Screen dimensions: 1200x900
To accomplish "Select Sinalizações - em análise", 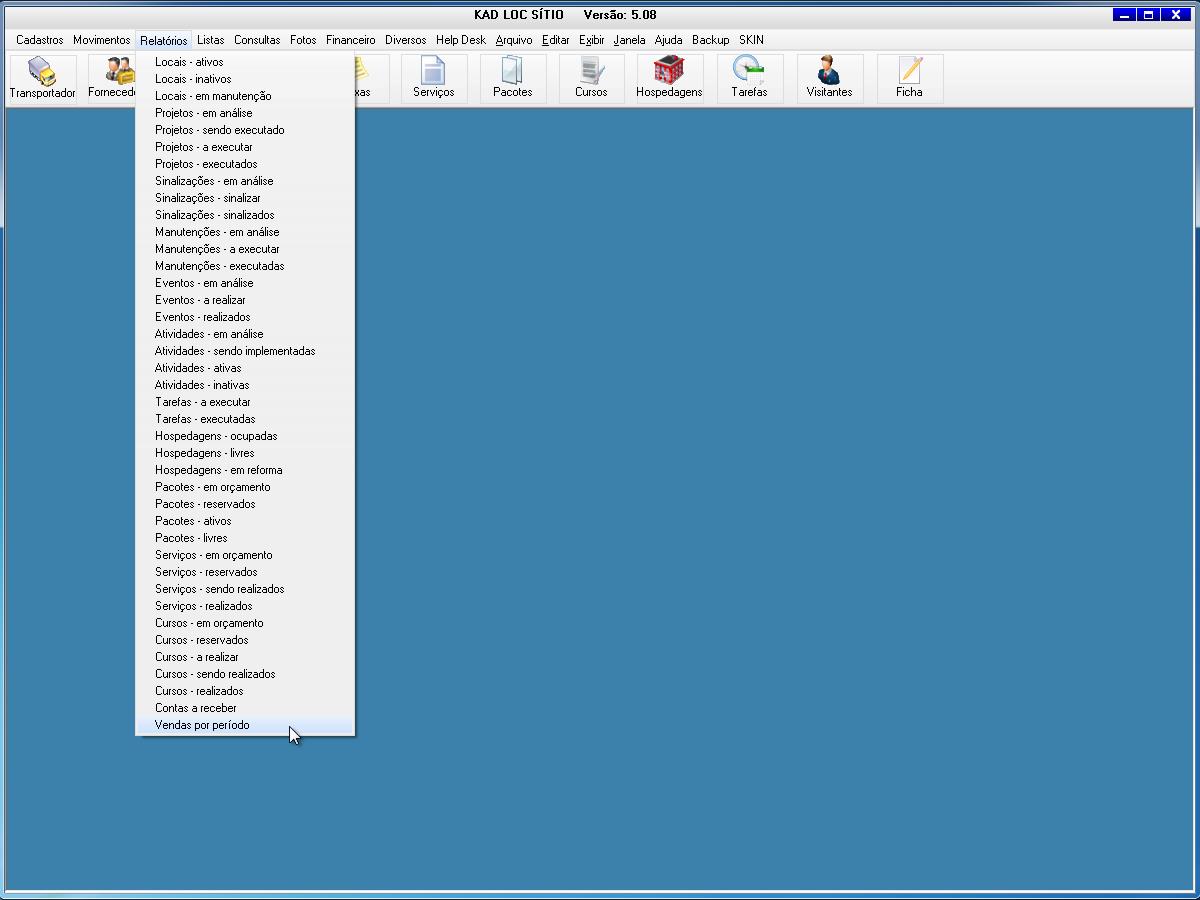I will coord(245,181).
